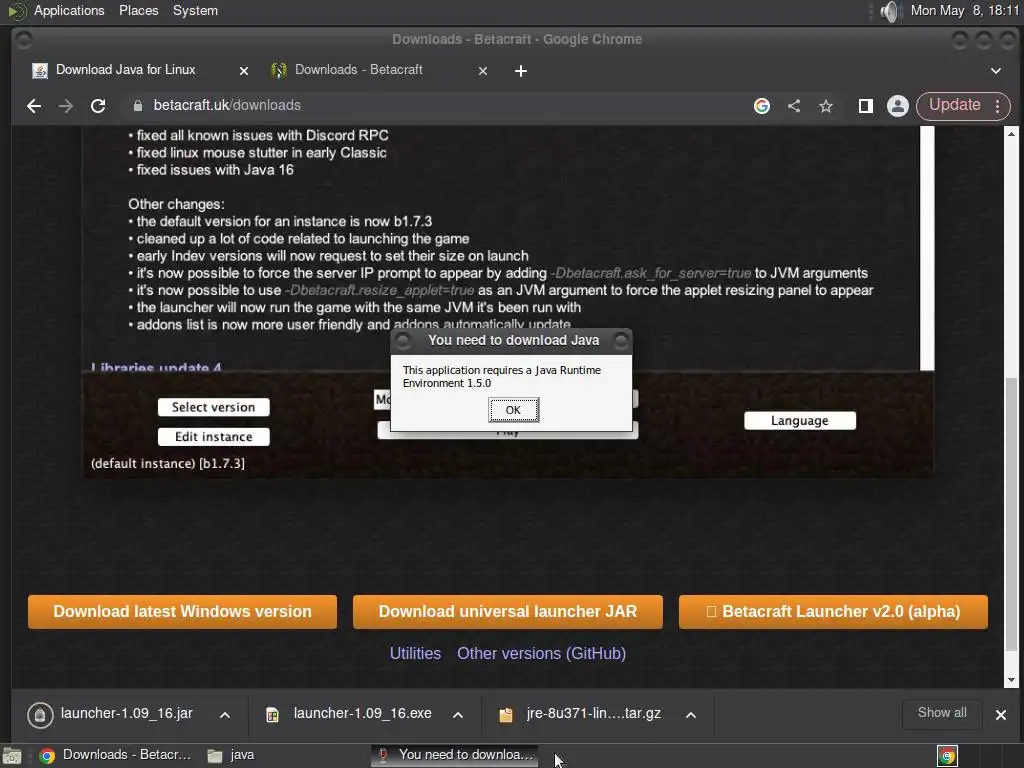Open Other versions (GitHub) link
The width and height of the screenshot is (1024, 768).
[541, 653]
